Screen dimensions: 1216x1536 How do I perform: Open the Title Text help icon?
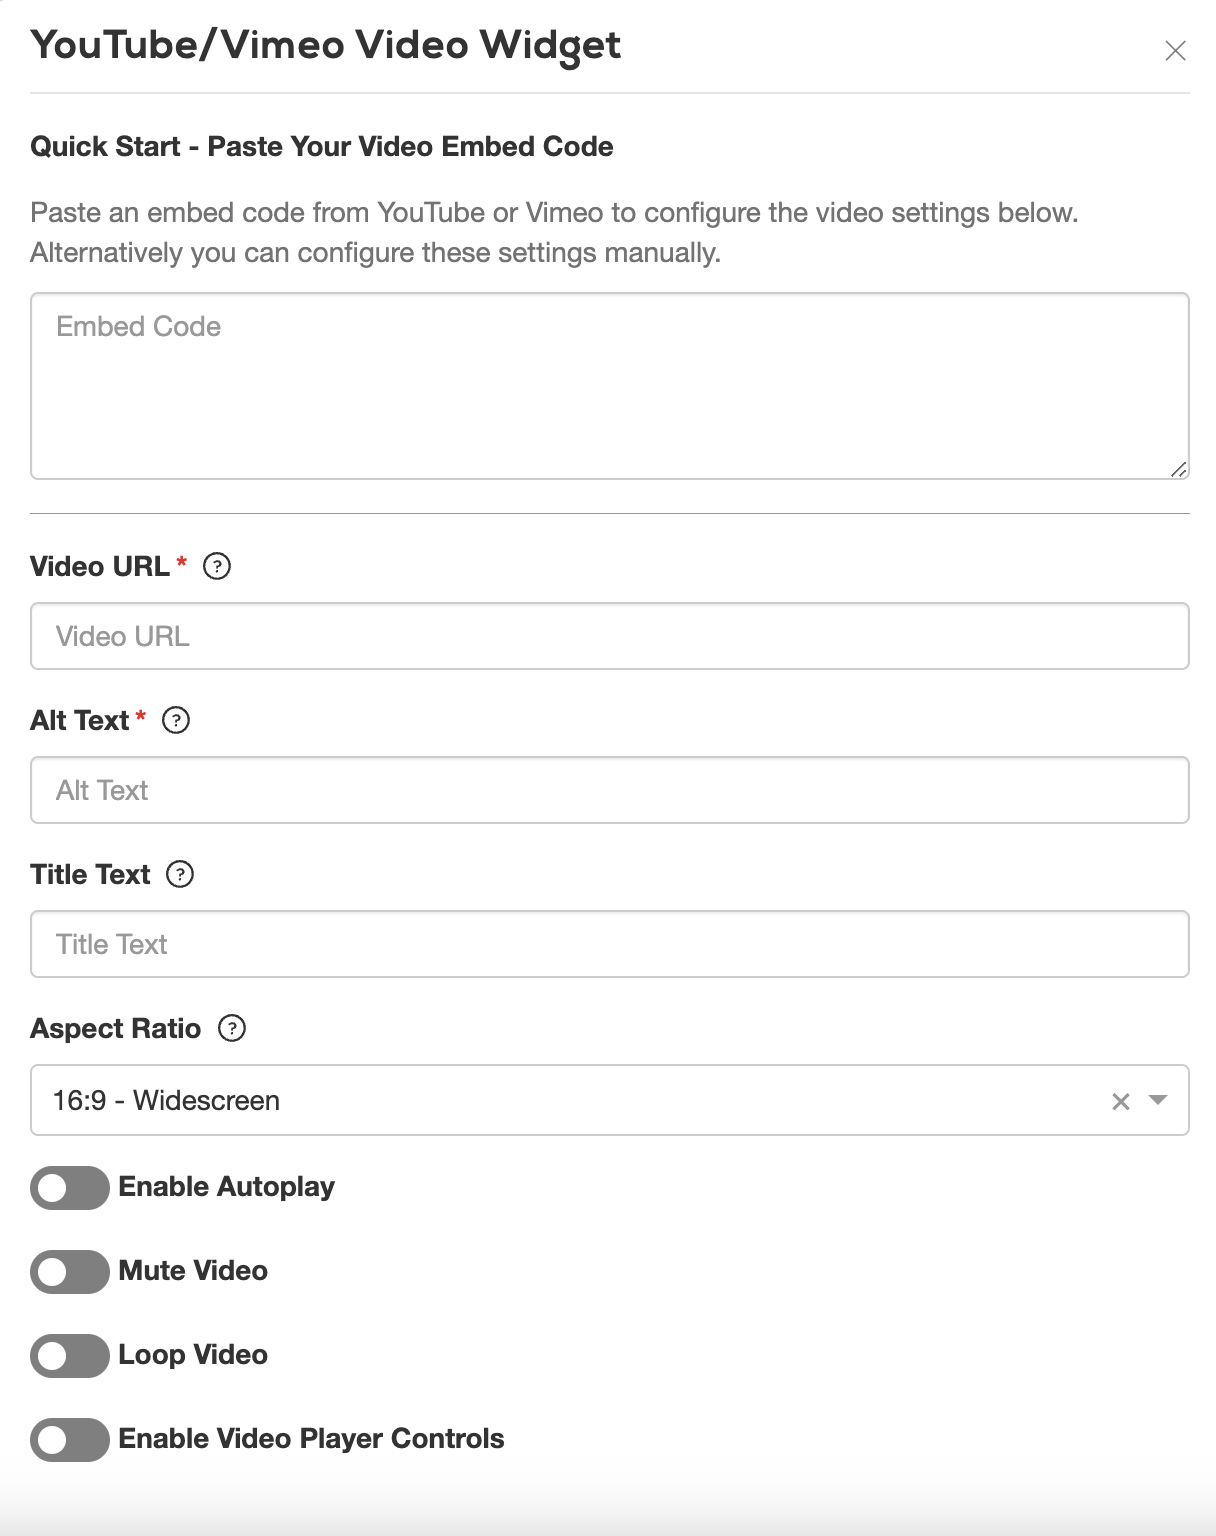tap(180, 874)
